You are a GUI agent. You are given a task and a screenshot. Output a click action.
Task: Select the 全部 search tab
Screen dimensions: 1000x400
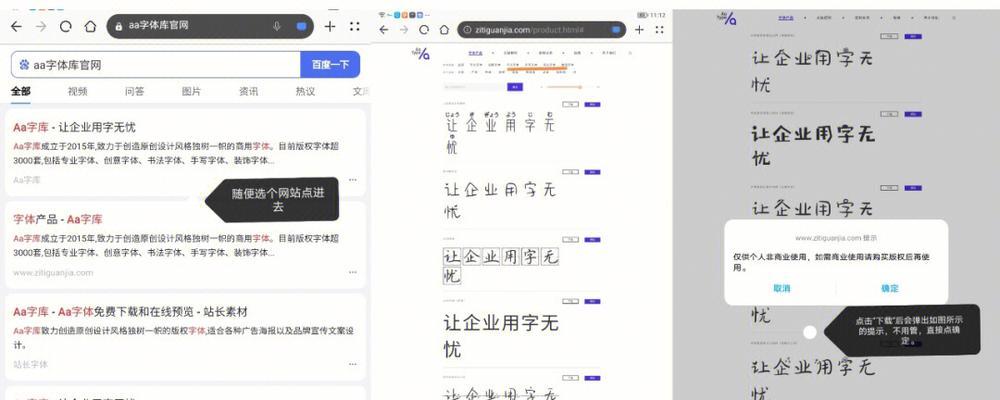pyautogui.click(x=20, y=91)
